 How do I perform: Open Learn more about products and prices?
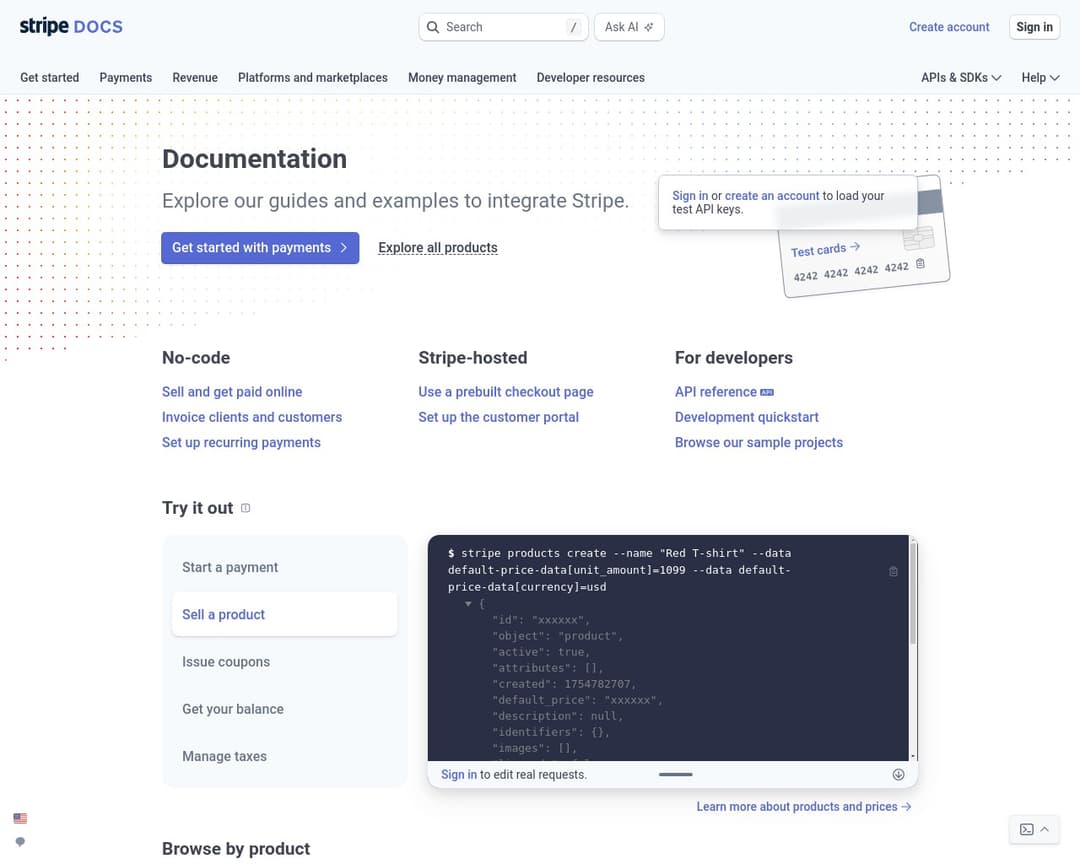click(x=803, y=807)
